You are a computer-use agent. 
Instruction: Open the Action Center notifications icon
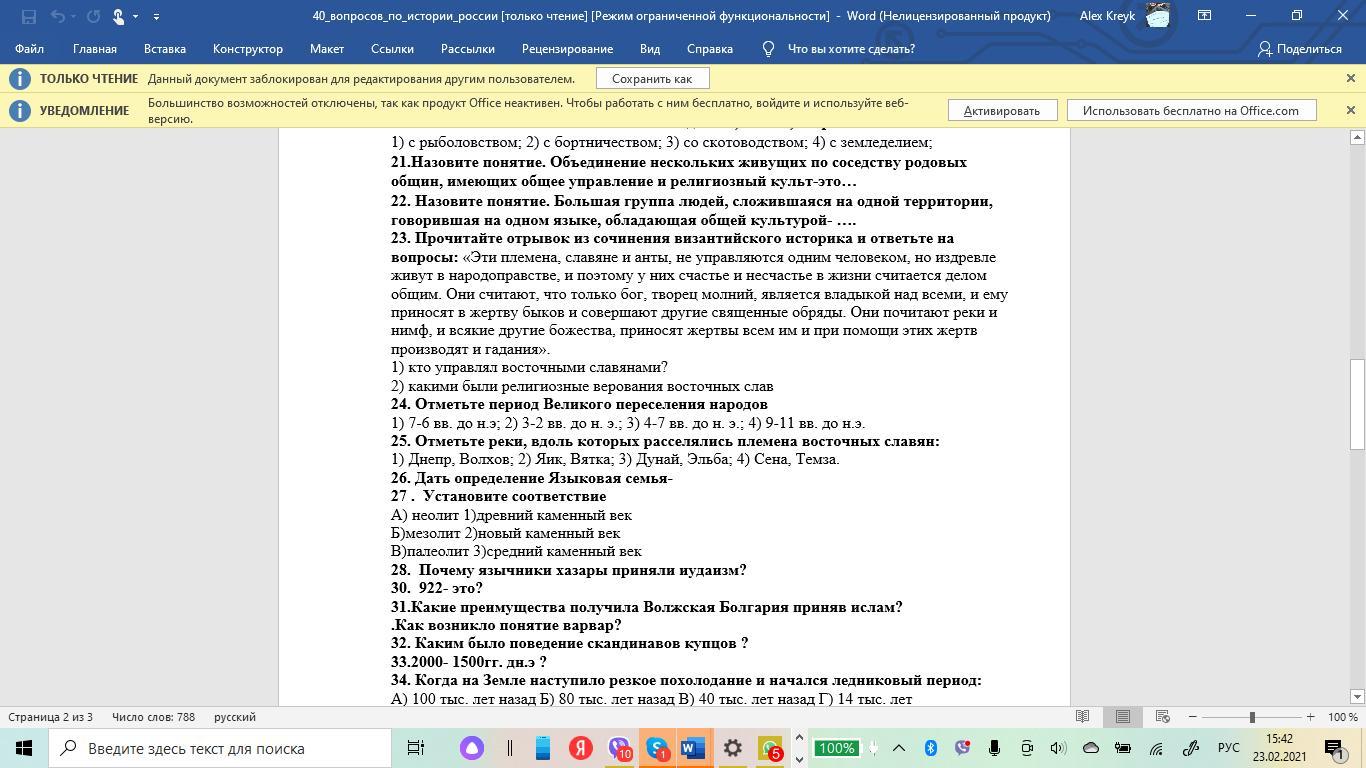tap(1334, 748)
